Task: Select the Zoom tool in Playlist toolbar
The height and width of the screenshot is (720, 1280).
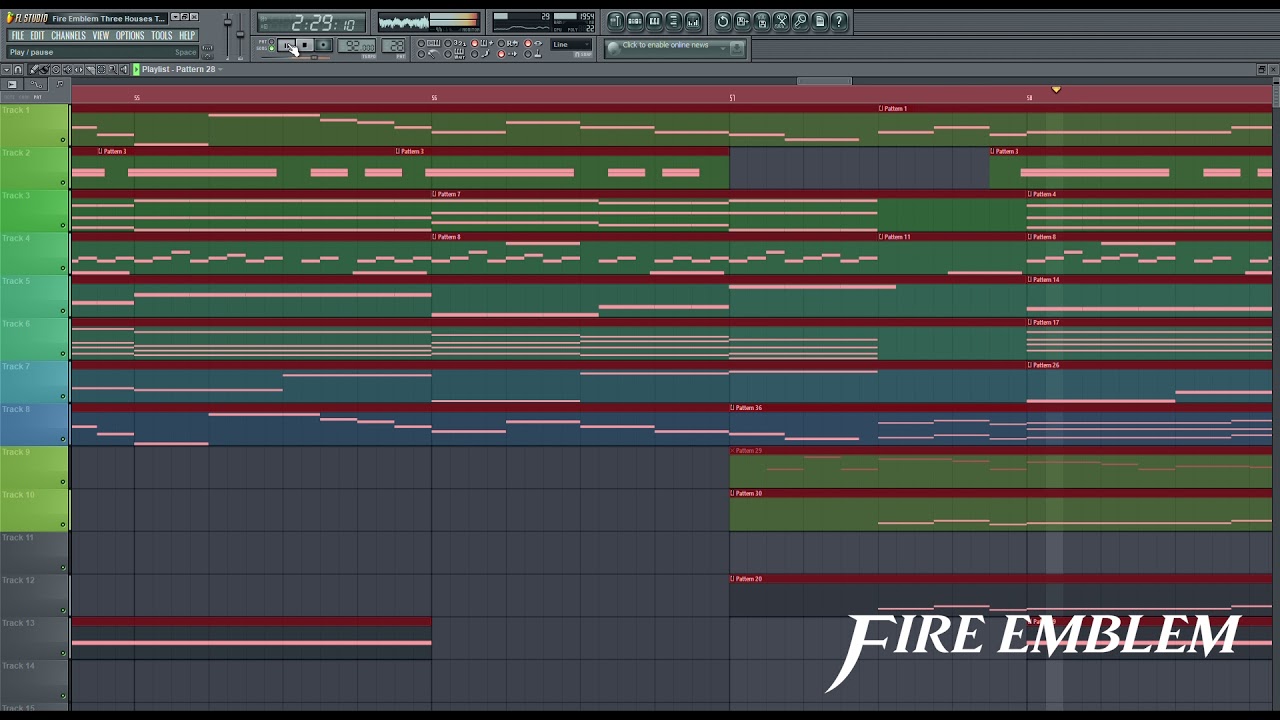Action: (112, 69)
